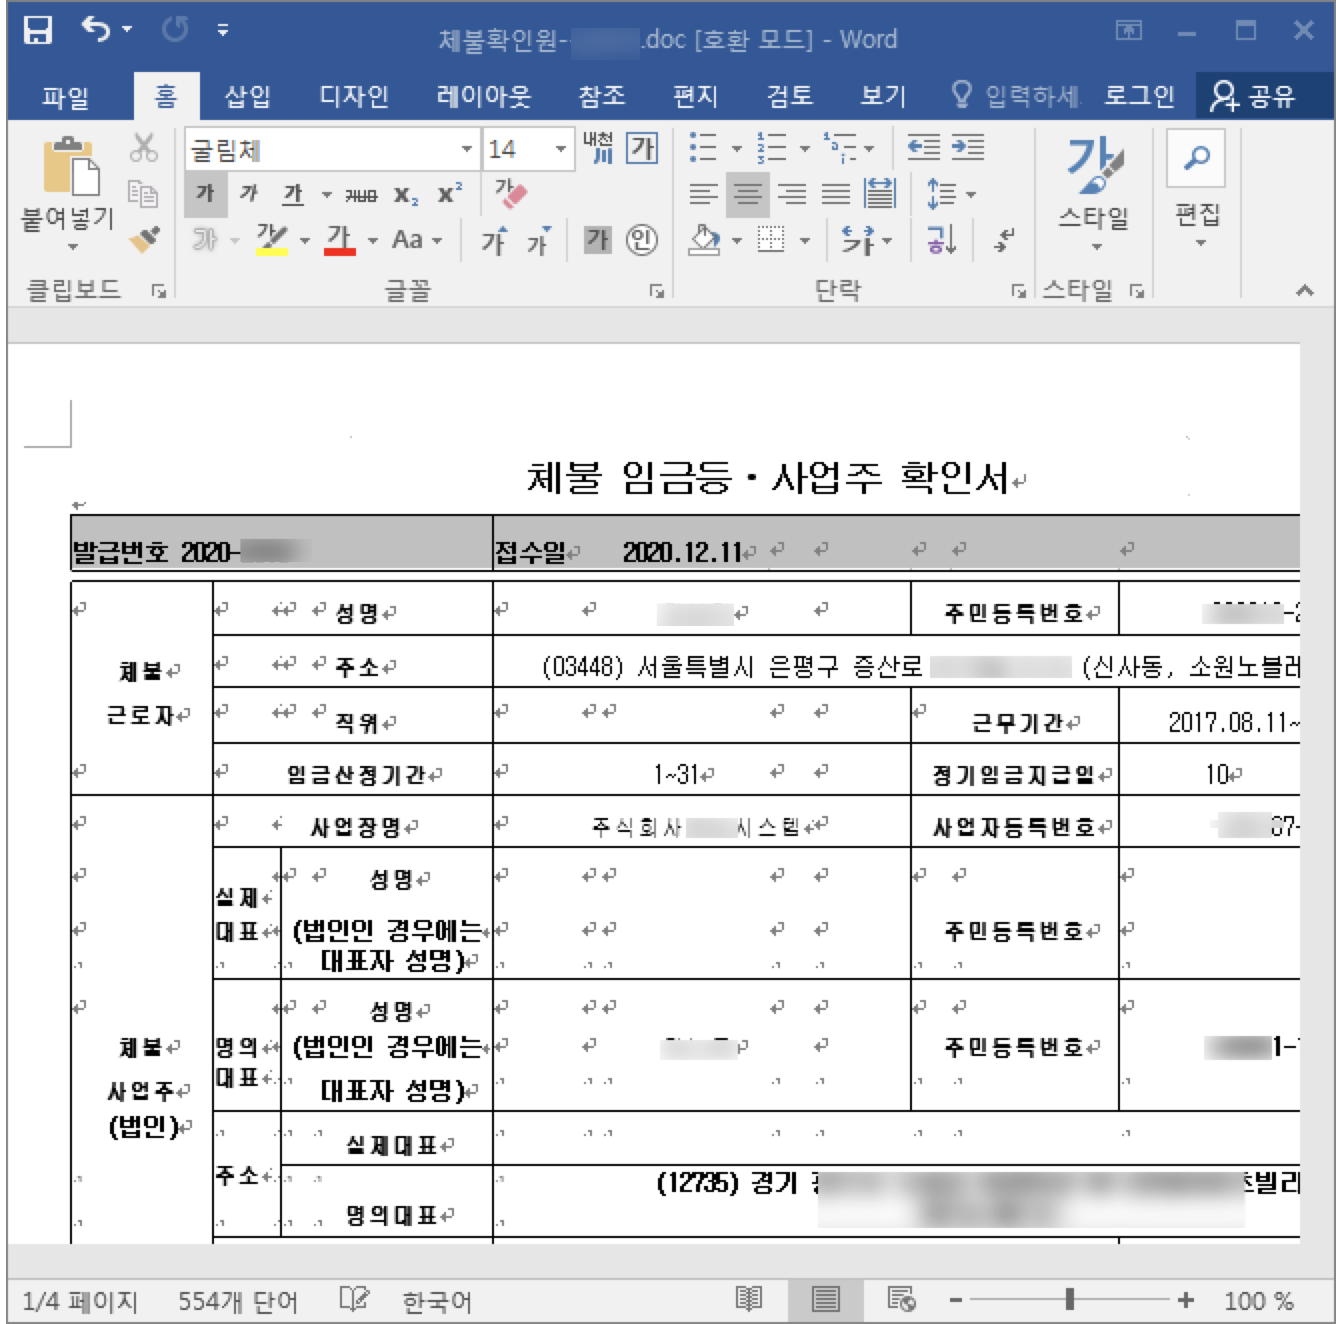The image size is (1336, 1324).
Task: Click the zoom slider handle
Action: tap(1070, 1299)
